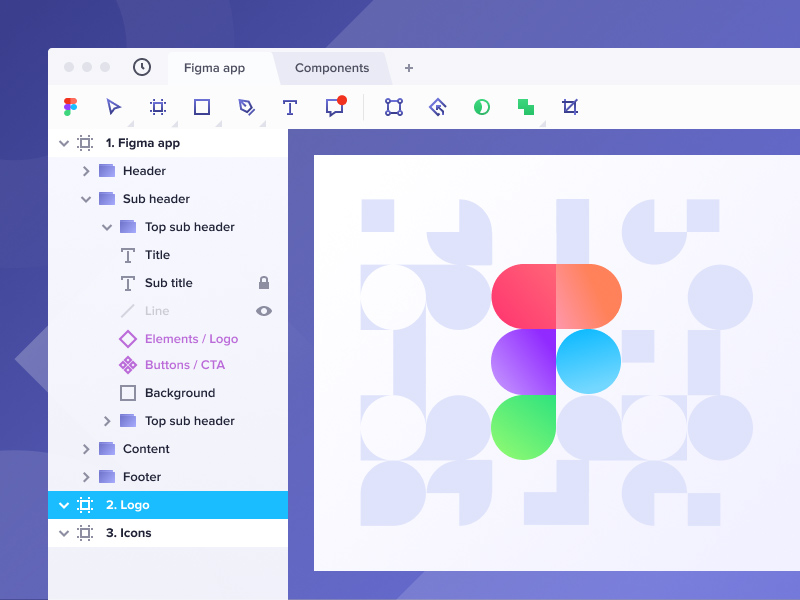This screenshot has height=600, width=800.
Task: Collapse the 2. Logo frame
Action: 64,505
